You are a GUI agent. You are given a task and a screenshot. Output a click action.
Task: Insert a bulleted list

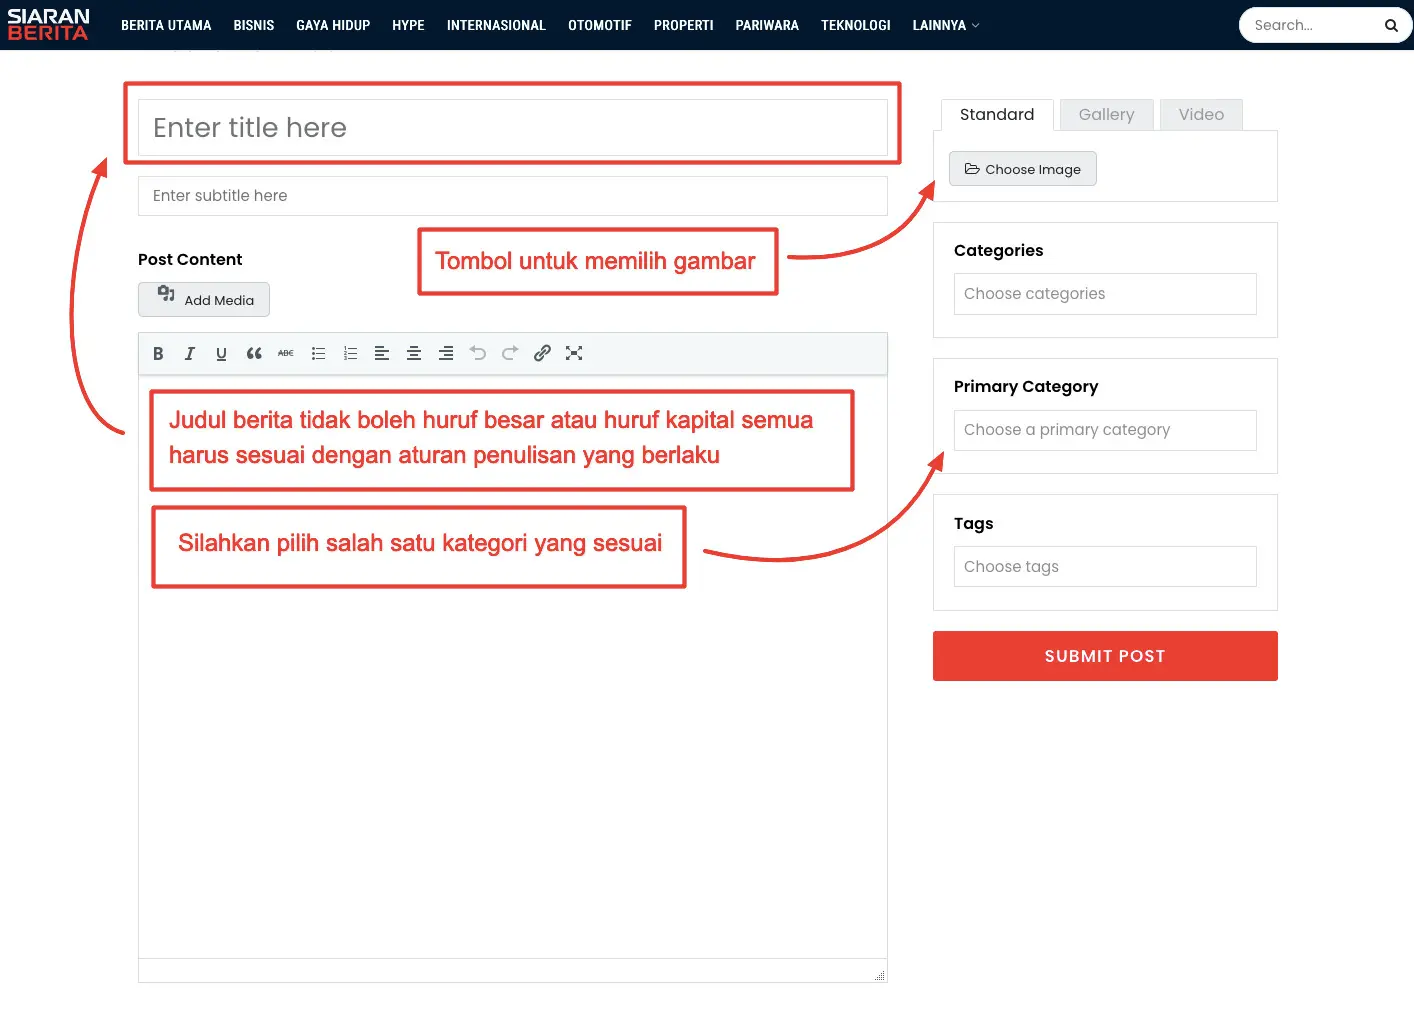point(318,353)
